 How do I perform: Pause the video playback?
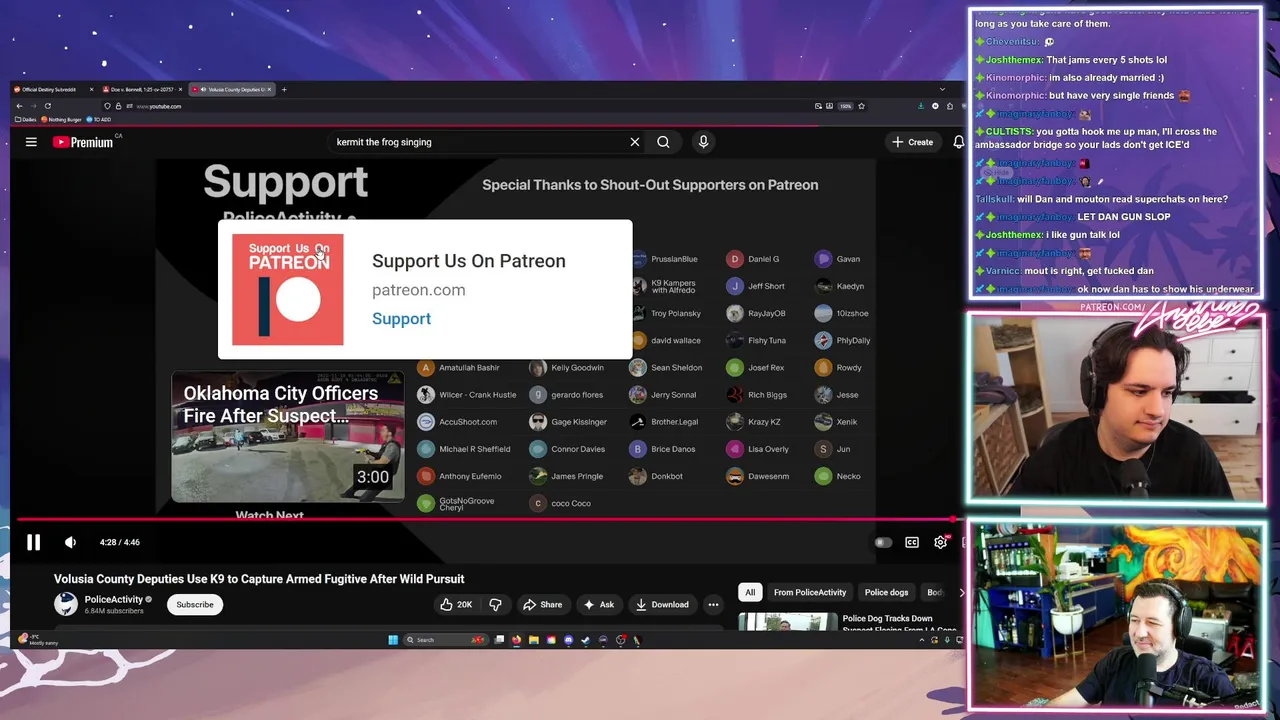tap(33, 542)
